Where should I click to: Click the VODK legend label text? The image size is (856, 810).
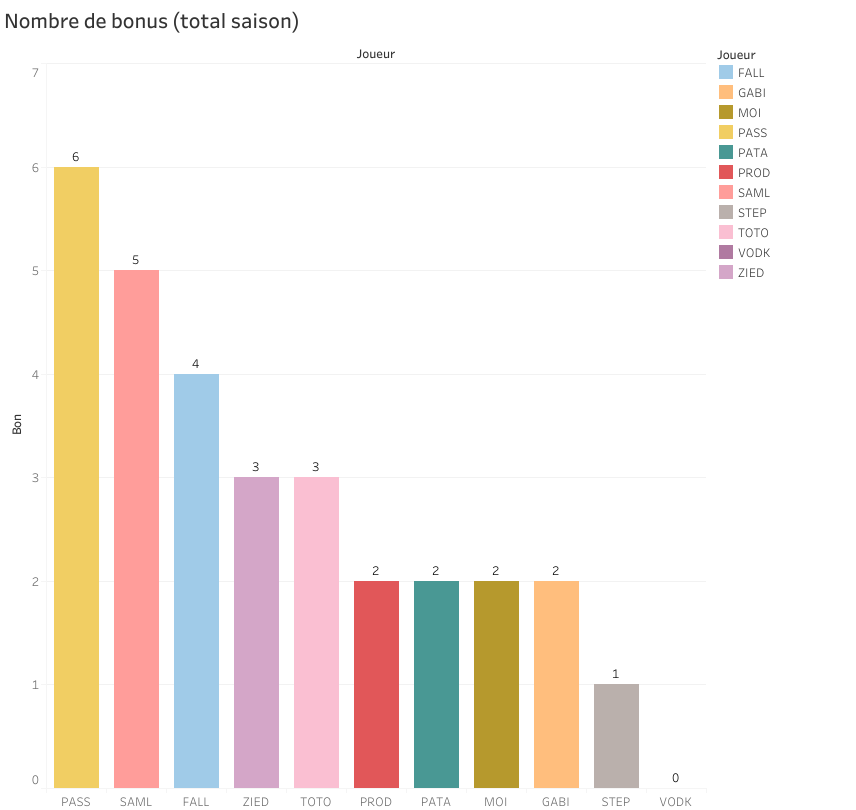(x=754, y=253)
